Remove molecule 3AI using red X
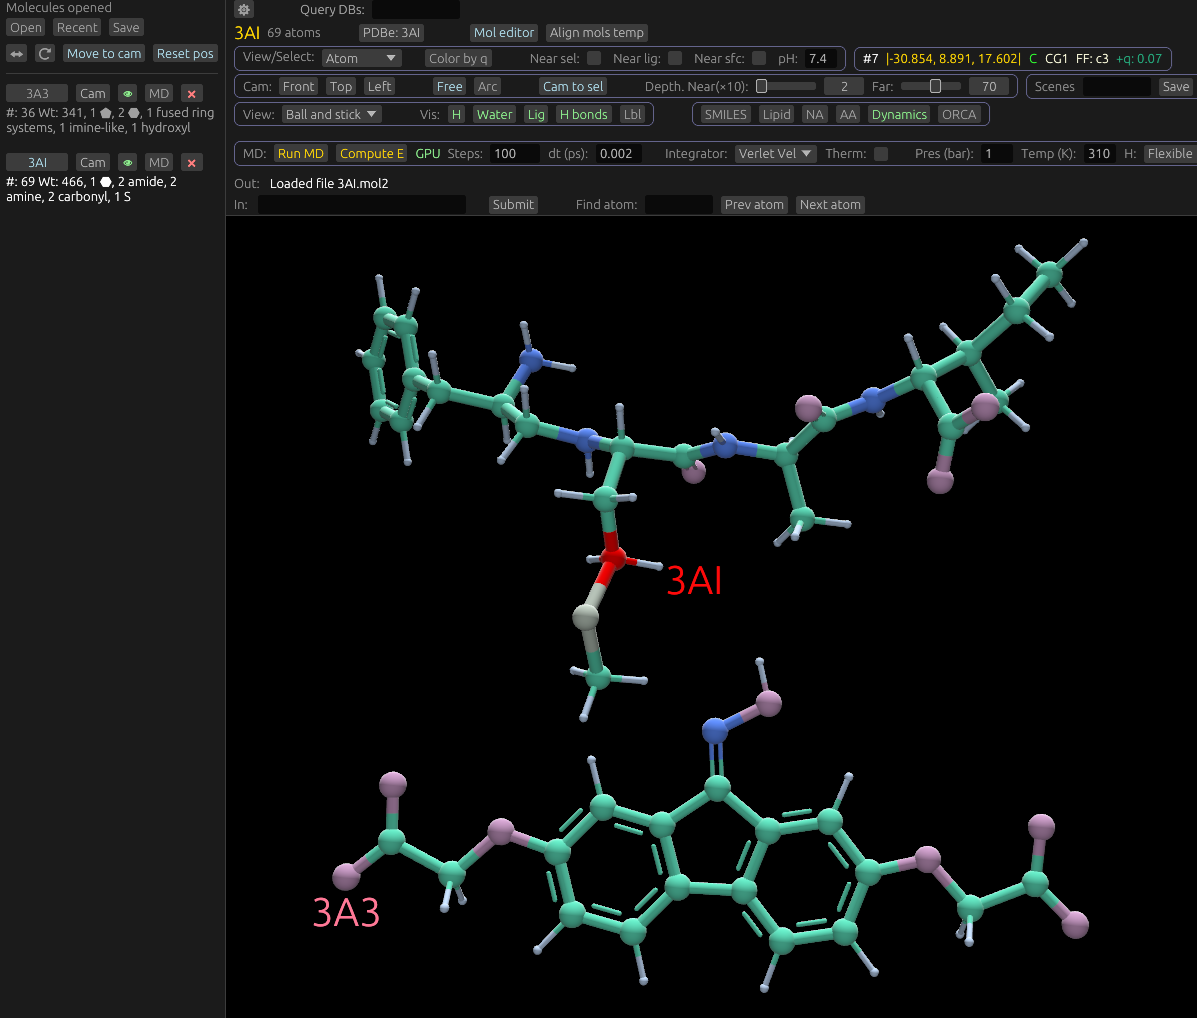 [192, 163]
